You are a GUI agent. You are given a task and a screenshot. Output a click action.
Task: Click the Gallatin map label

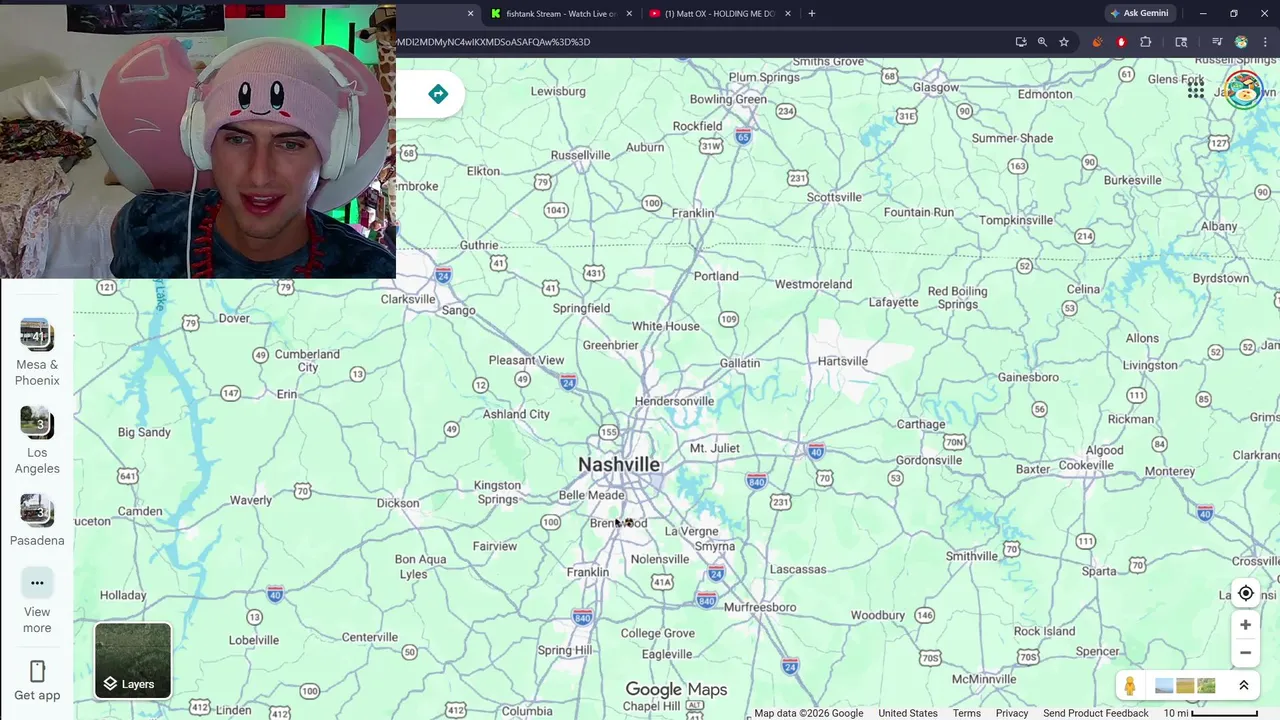coord(740,363)
